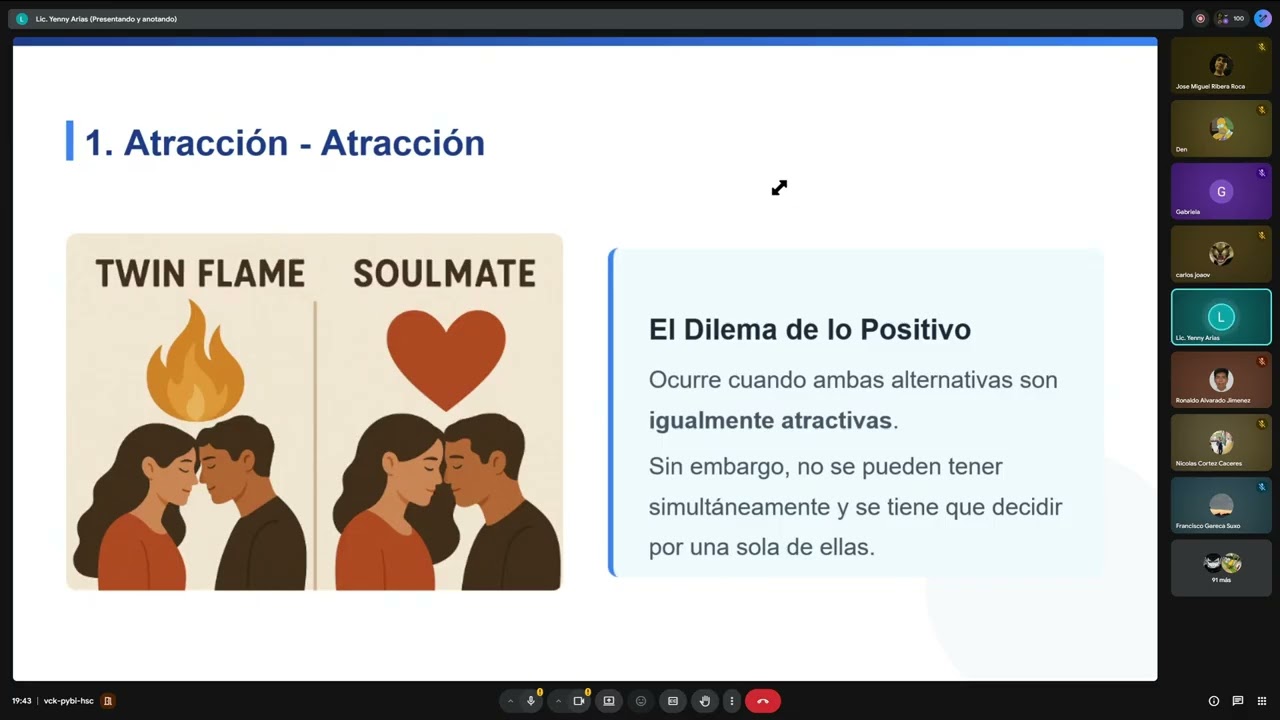Open microphone audio settings arrow
The width and height of the screenshot is (1280, 720).
tap(510, 701)
